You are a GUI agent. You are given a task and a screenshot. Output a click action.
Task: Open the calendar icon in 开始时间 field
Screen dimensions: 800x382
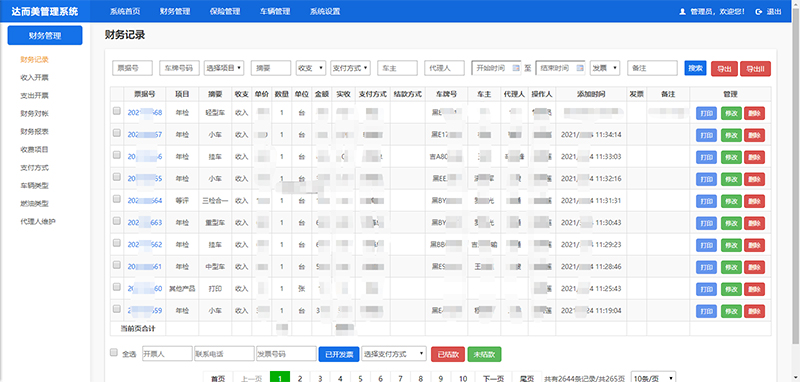pos(515,68)
